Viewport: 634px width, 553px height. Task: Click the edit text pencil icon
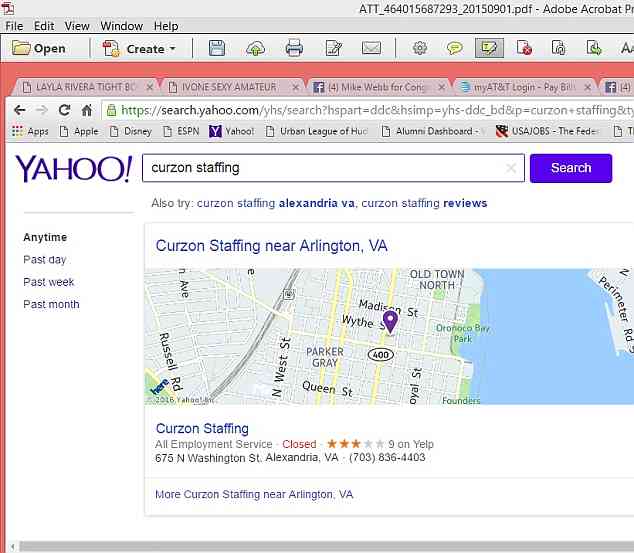(334, 48)
